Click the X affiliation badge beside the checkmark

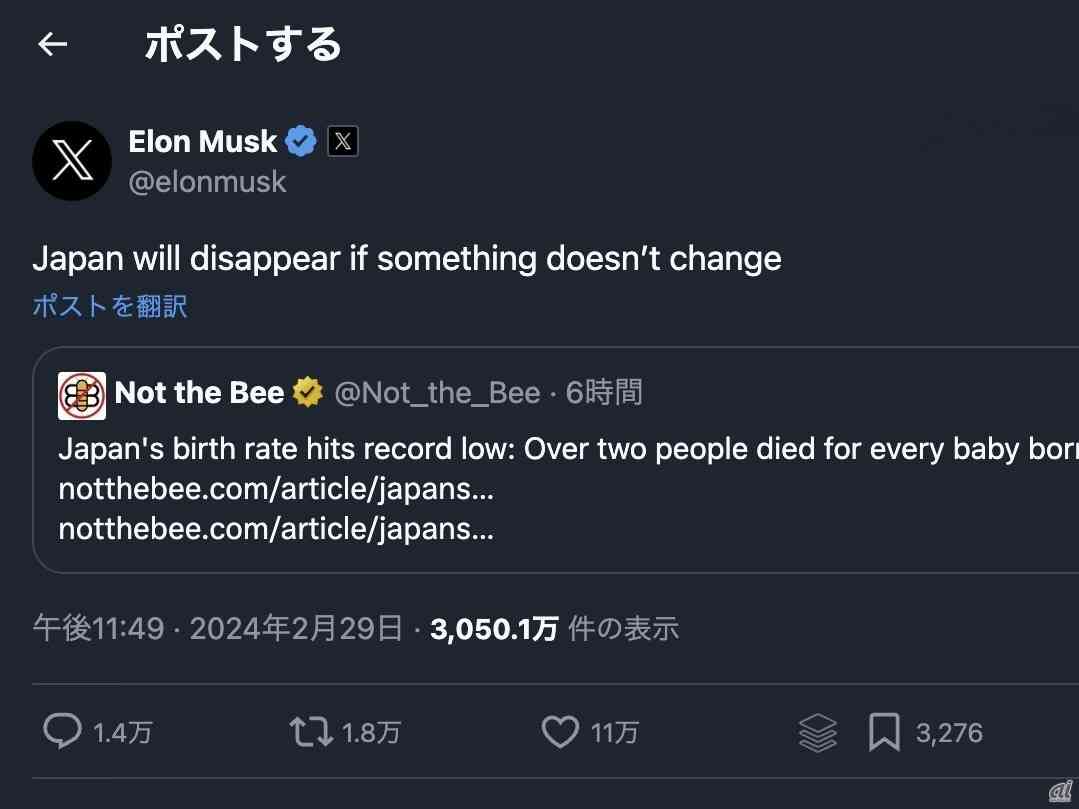[x=342, y=140]
